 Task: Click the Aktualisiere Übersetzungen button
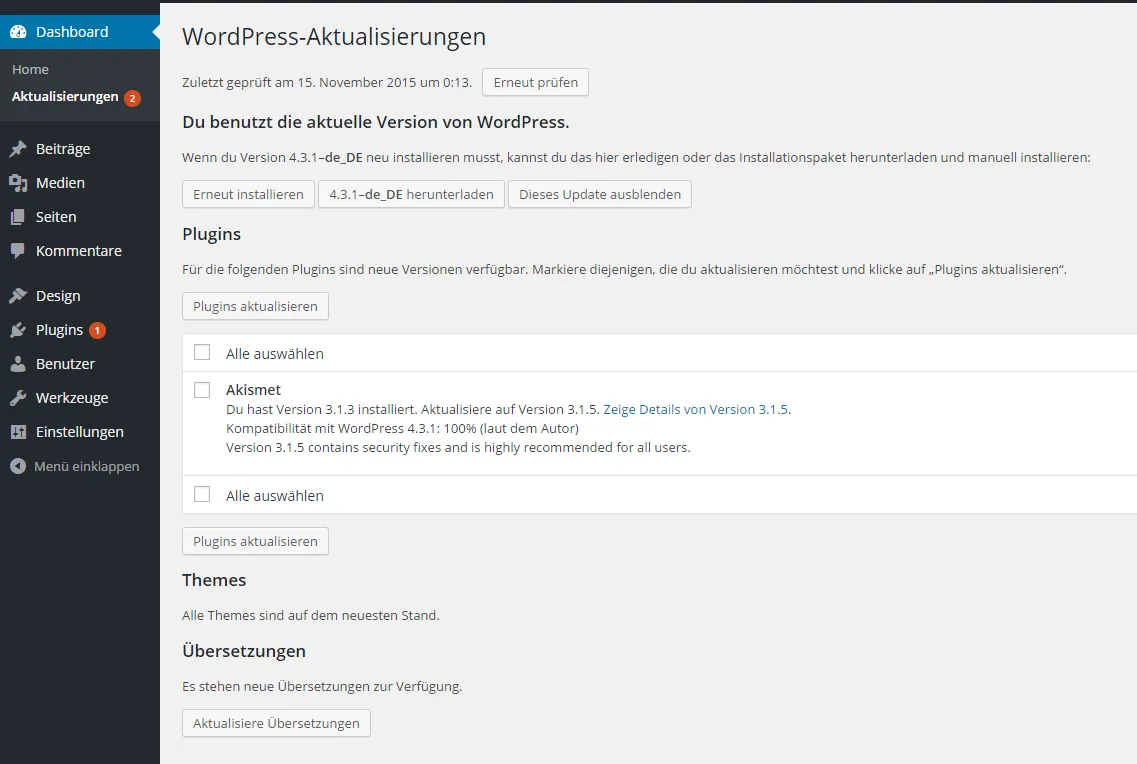click(x=276, y=723)
